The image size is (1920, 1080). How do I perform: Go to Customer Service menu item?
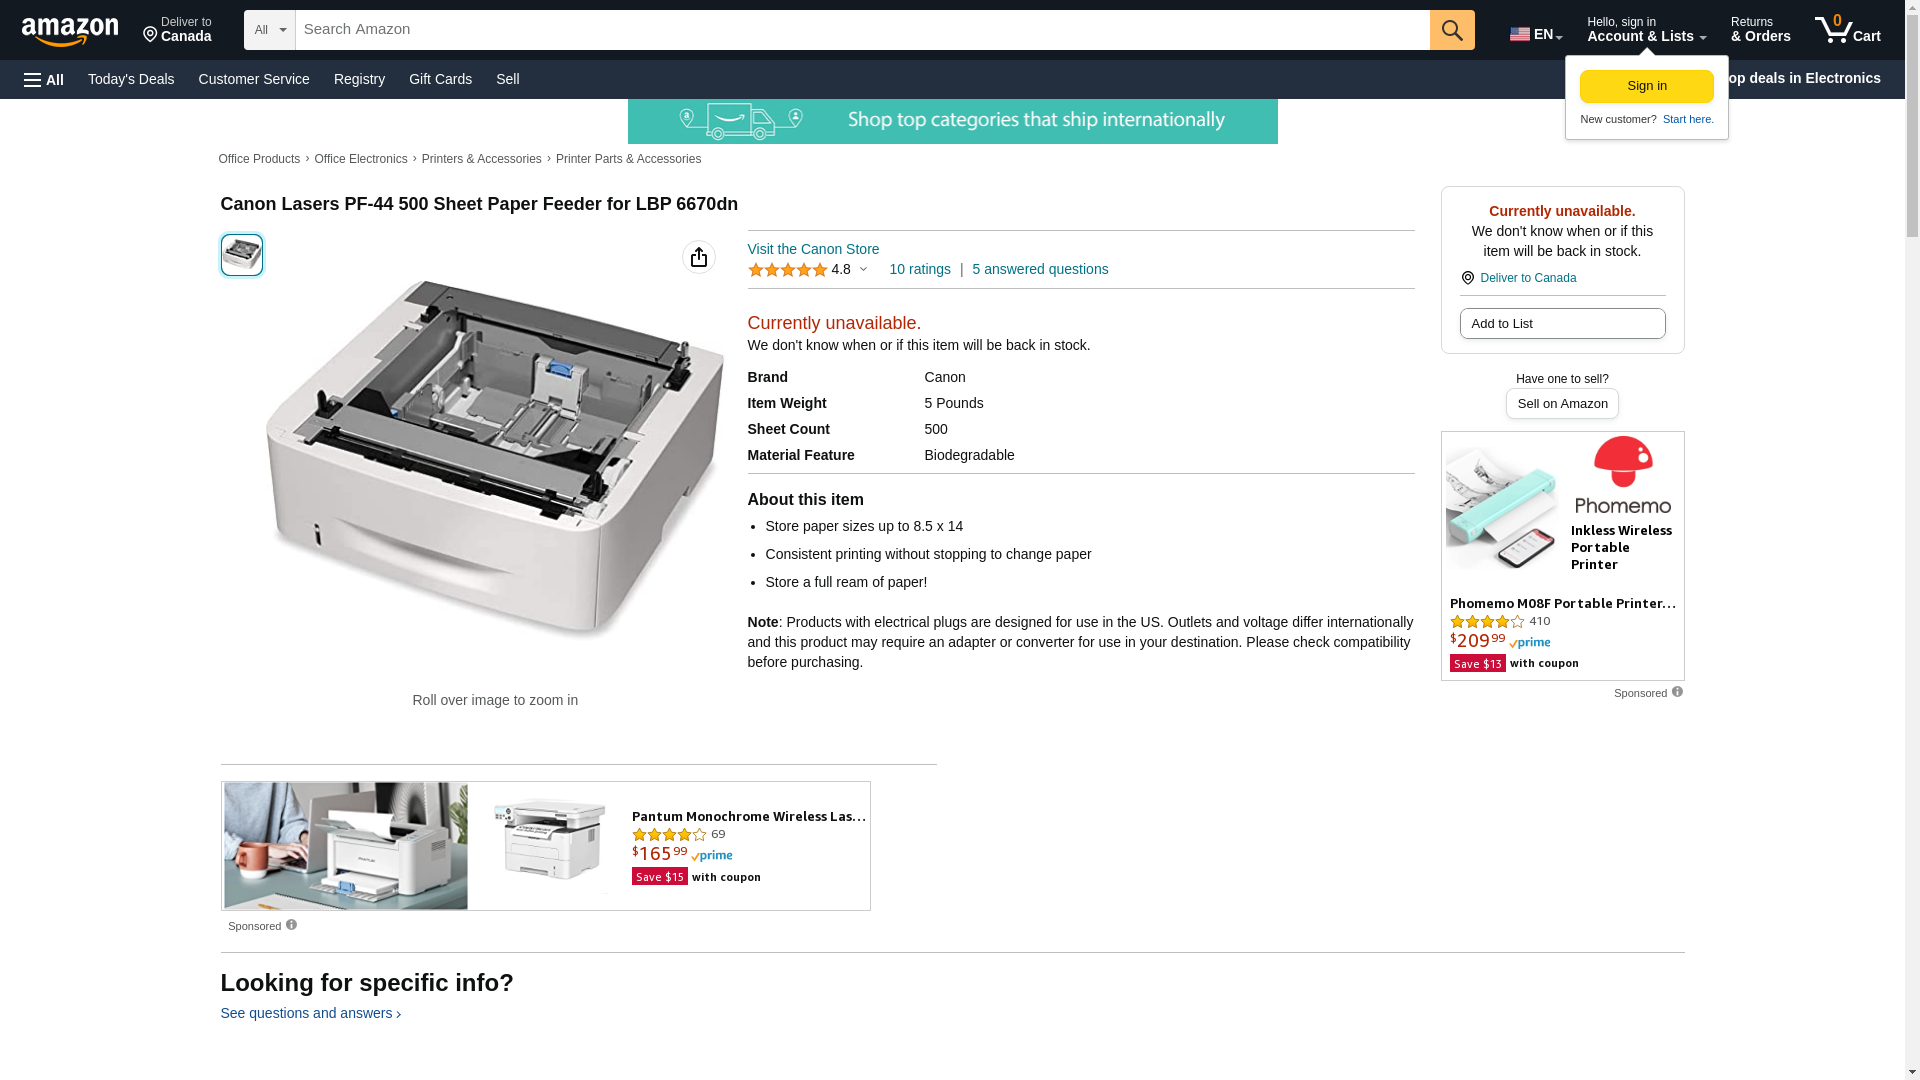pyautogui.click(x=254, y=79)
